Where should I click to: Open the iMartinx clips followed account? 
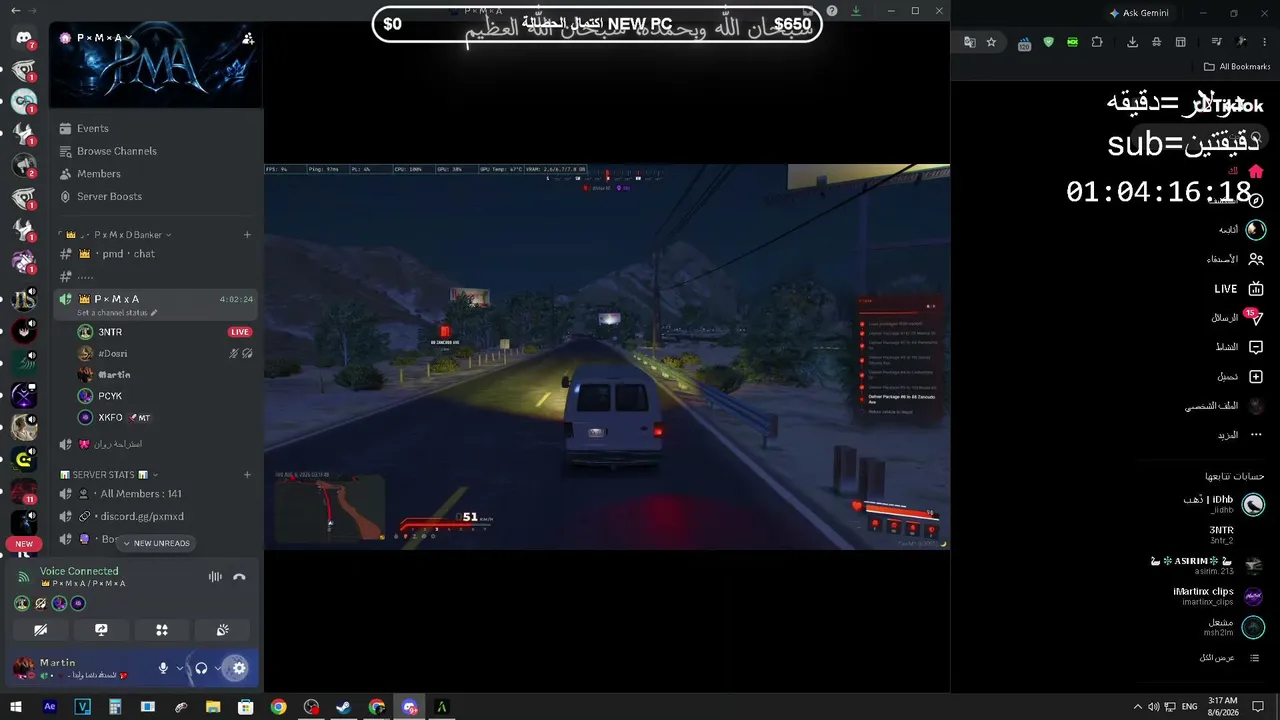1220,596
